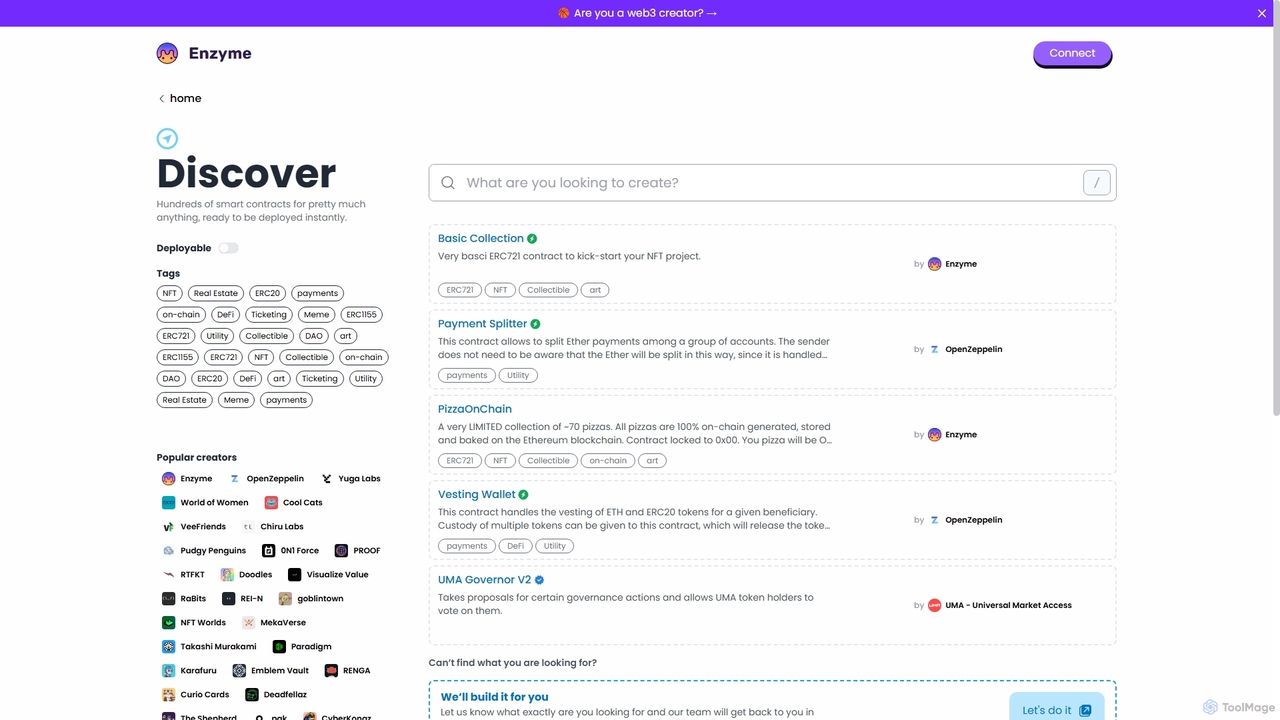Click the magnifier icon in the search bar
The width and height of the screenshot is (1280, 720).
coord(448,183)
